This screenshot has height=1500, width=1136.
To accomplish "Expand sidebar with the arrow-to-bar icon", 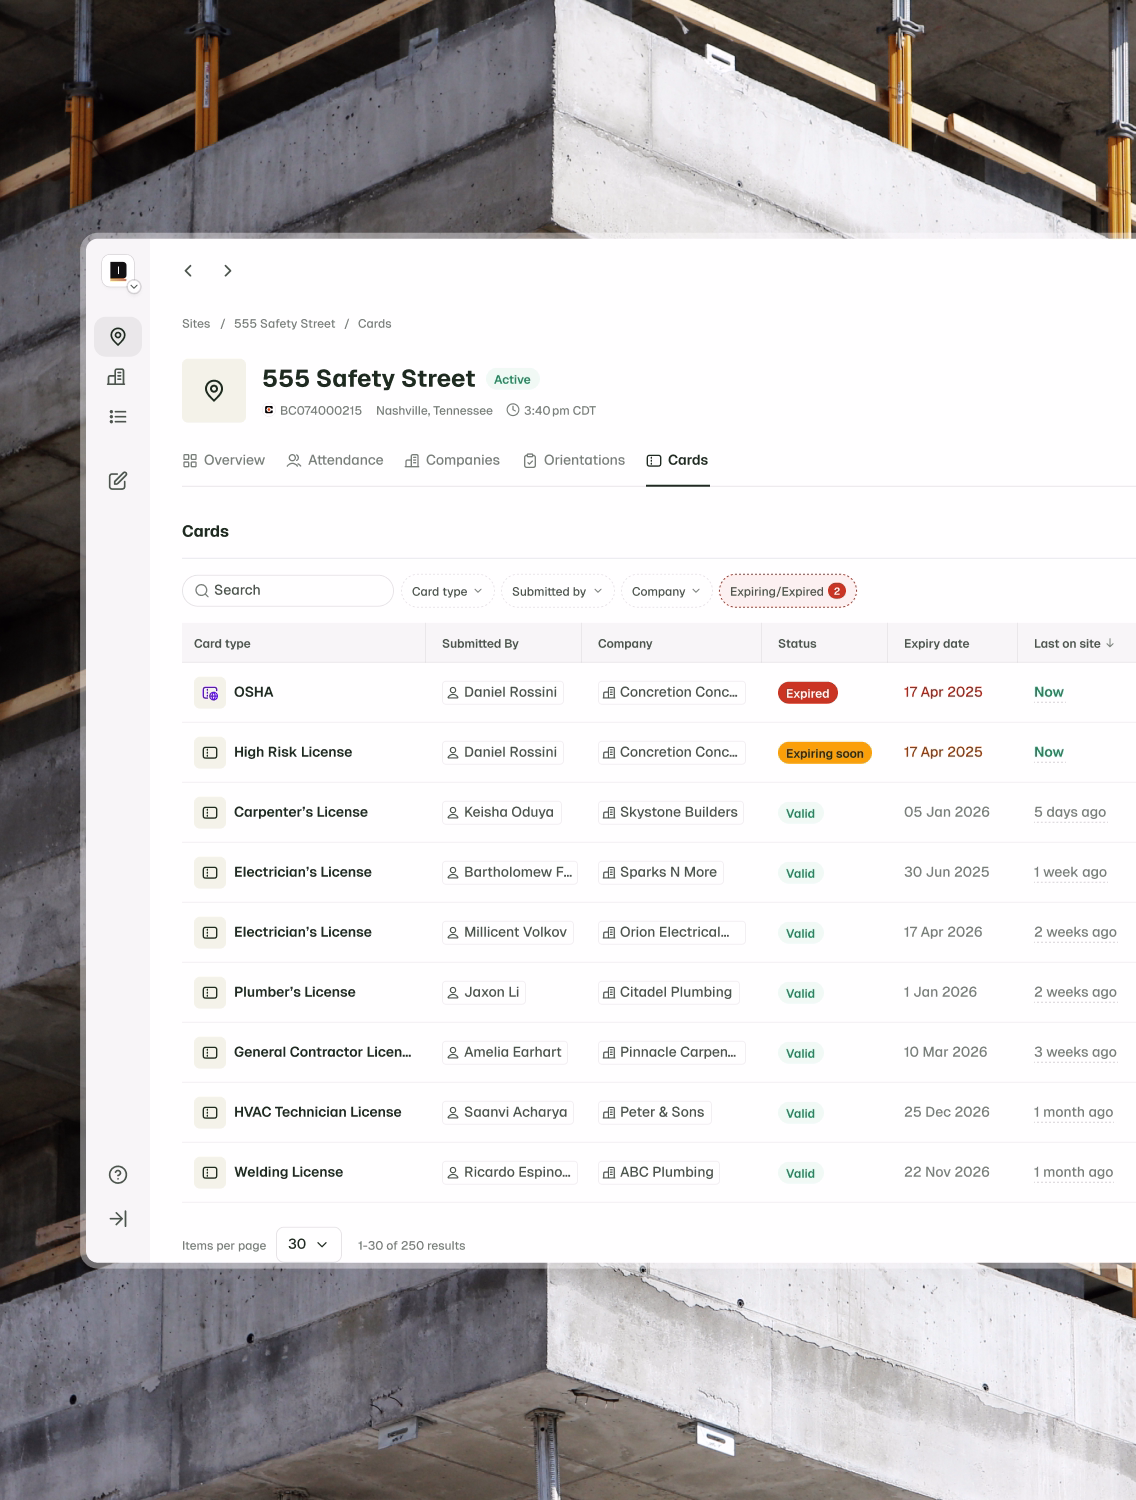I will [x=118, y=1219].
